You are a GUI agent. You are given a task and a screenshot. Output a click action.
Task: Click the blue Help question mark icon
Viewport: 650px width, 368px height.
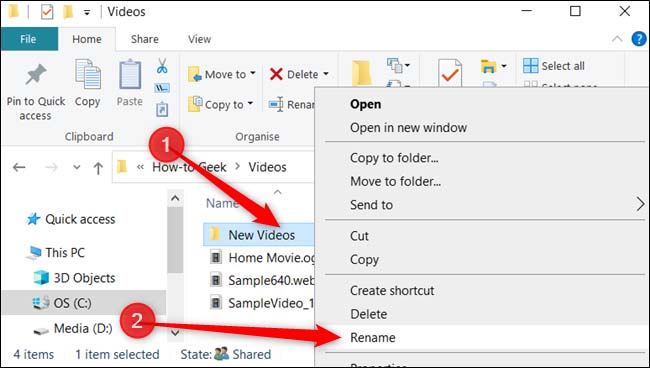[639, 39]
